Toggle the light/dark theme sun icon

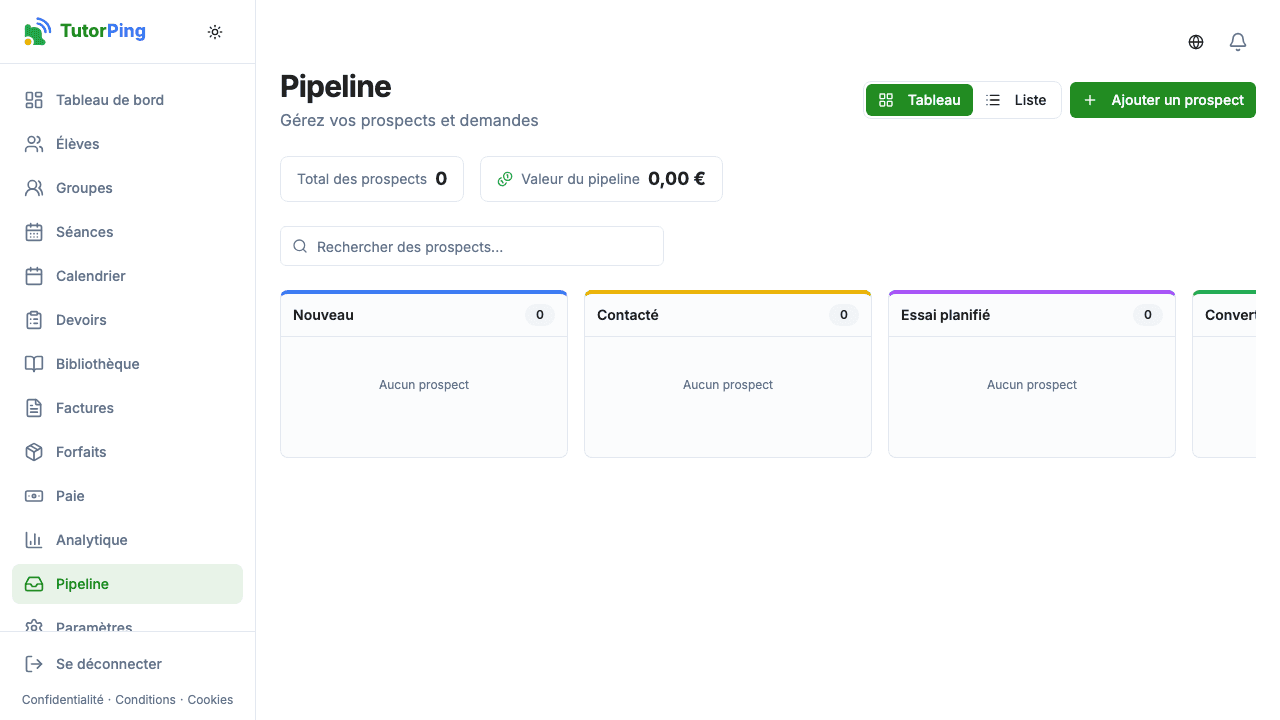coord(215,32)
